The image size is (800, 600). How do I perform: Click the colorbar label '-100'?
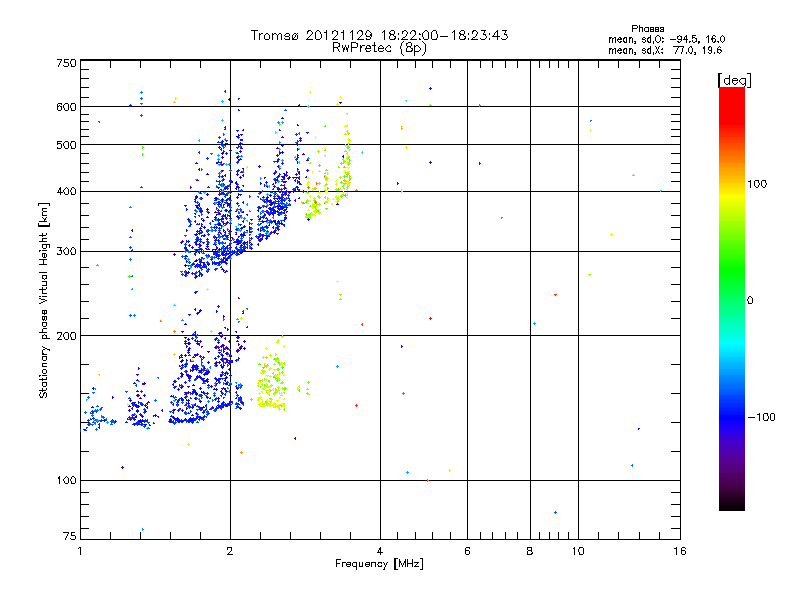click(762, 417)
